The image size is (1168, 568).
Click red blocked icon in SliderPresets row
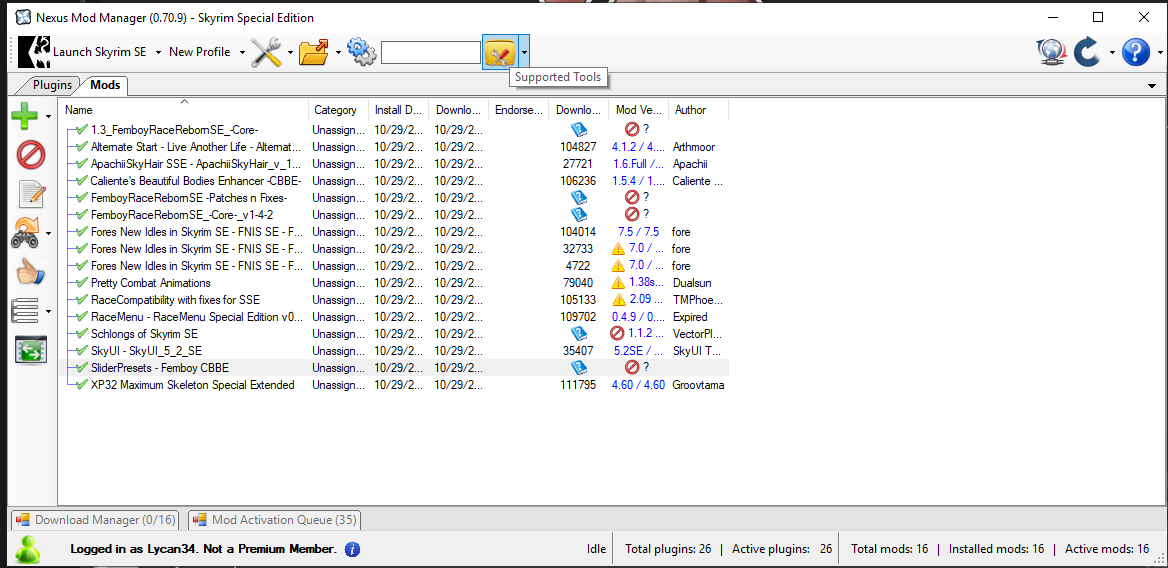632,368
